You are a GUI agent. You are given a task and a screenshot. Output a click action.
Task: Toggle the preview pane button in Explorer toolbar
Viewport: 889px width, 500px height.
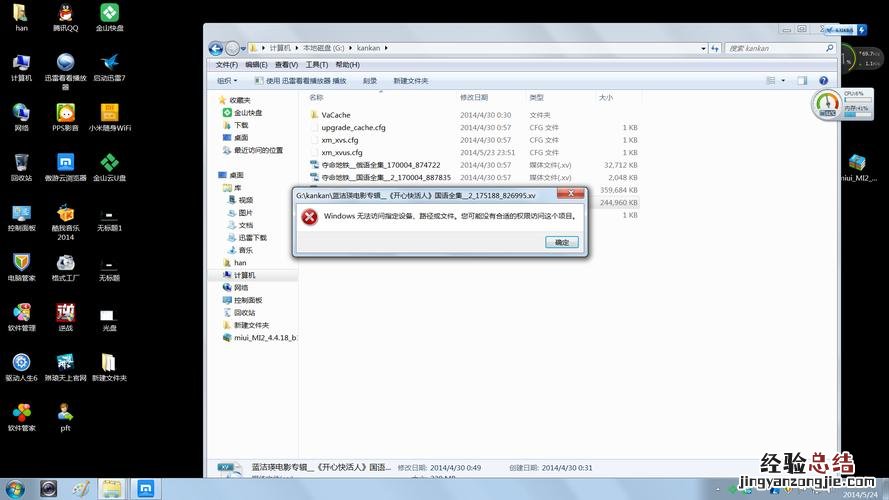click(x=802, y=80)
